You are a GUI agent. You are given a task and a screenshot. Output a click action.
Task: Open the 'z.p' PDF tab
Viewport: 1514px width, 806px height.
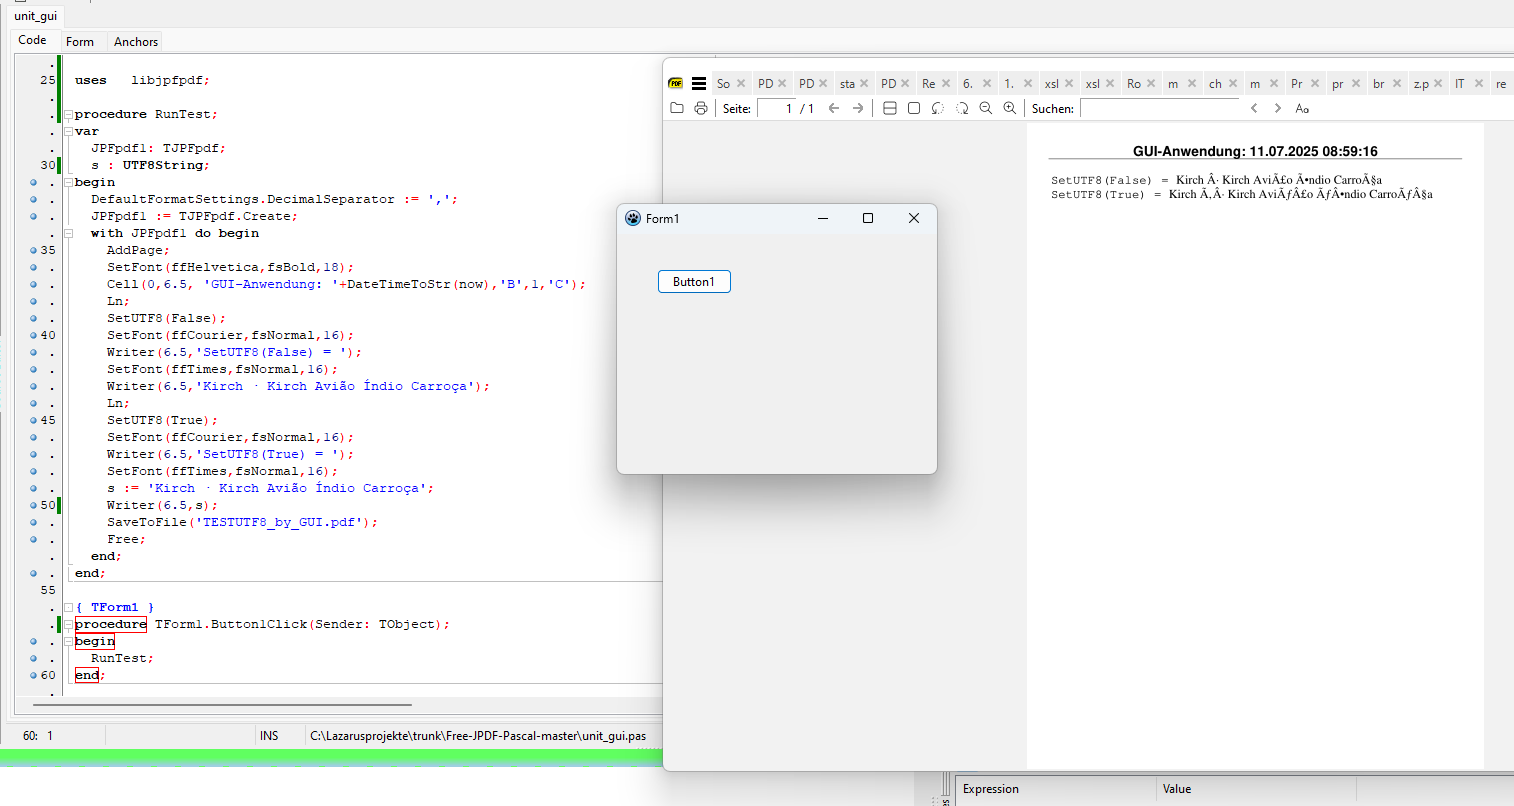[x=1421, y=84]
